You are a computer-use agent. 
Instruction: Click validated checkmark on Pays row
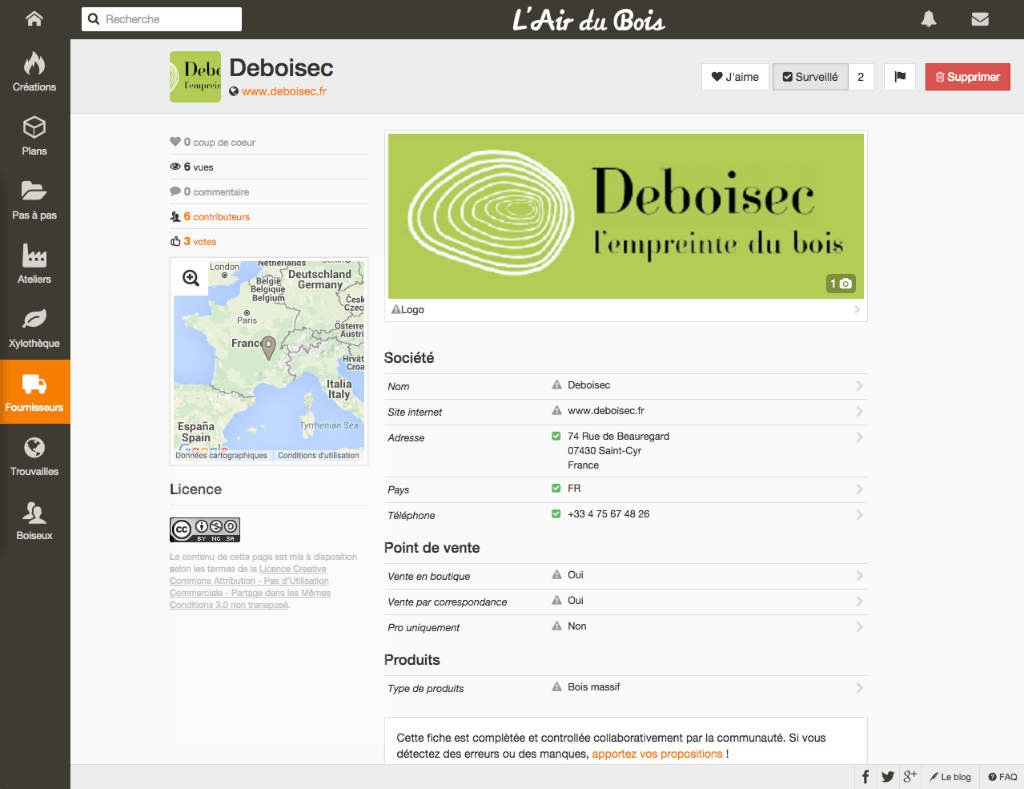click(556, 488)
